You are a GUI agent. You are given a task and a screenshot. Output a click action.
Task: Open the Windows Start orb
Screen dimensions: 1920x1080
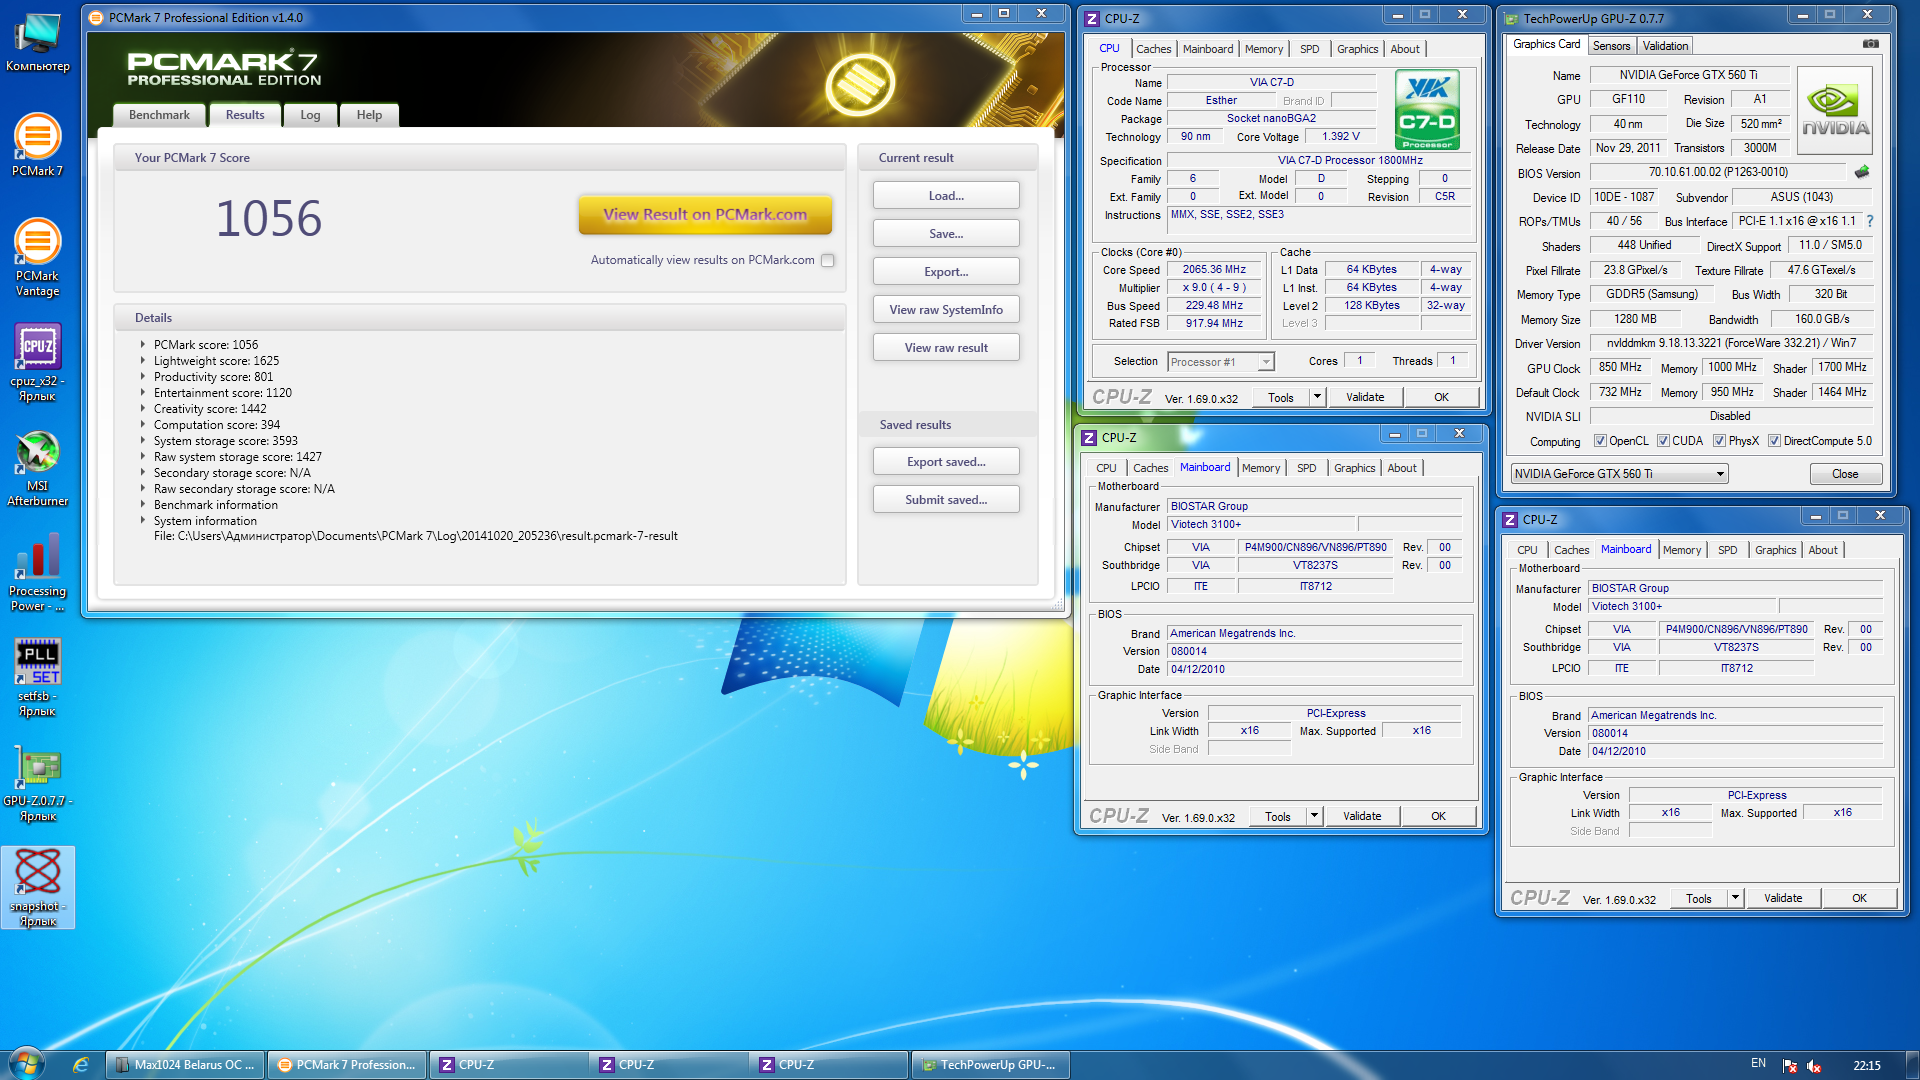point(26,1063)
